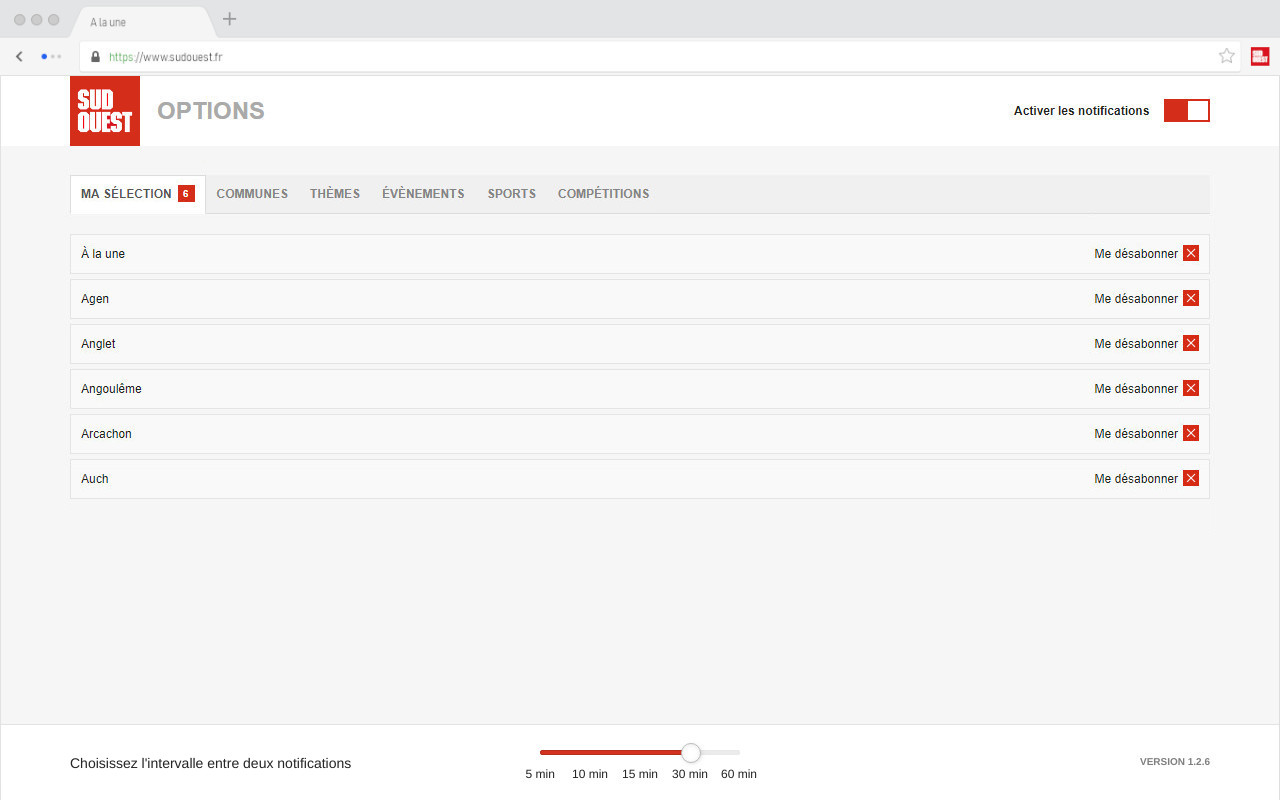Switch to the Communes tab

pyautogui.click(x=252, y=194)
